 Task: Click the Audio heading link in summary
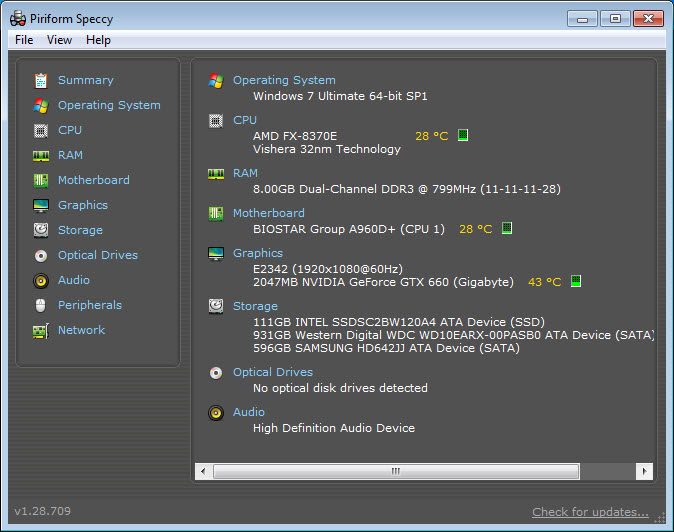click(x=249, y=412)
